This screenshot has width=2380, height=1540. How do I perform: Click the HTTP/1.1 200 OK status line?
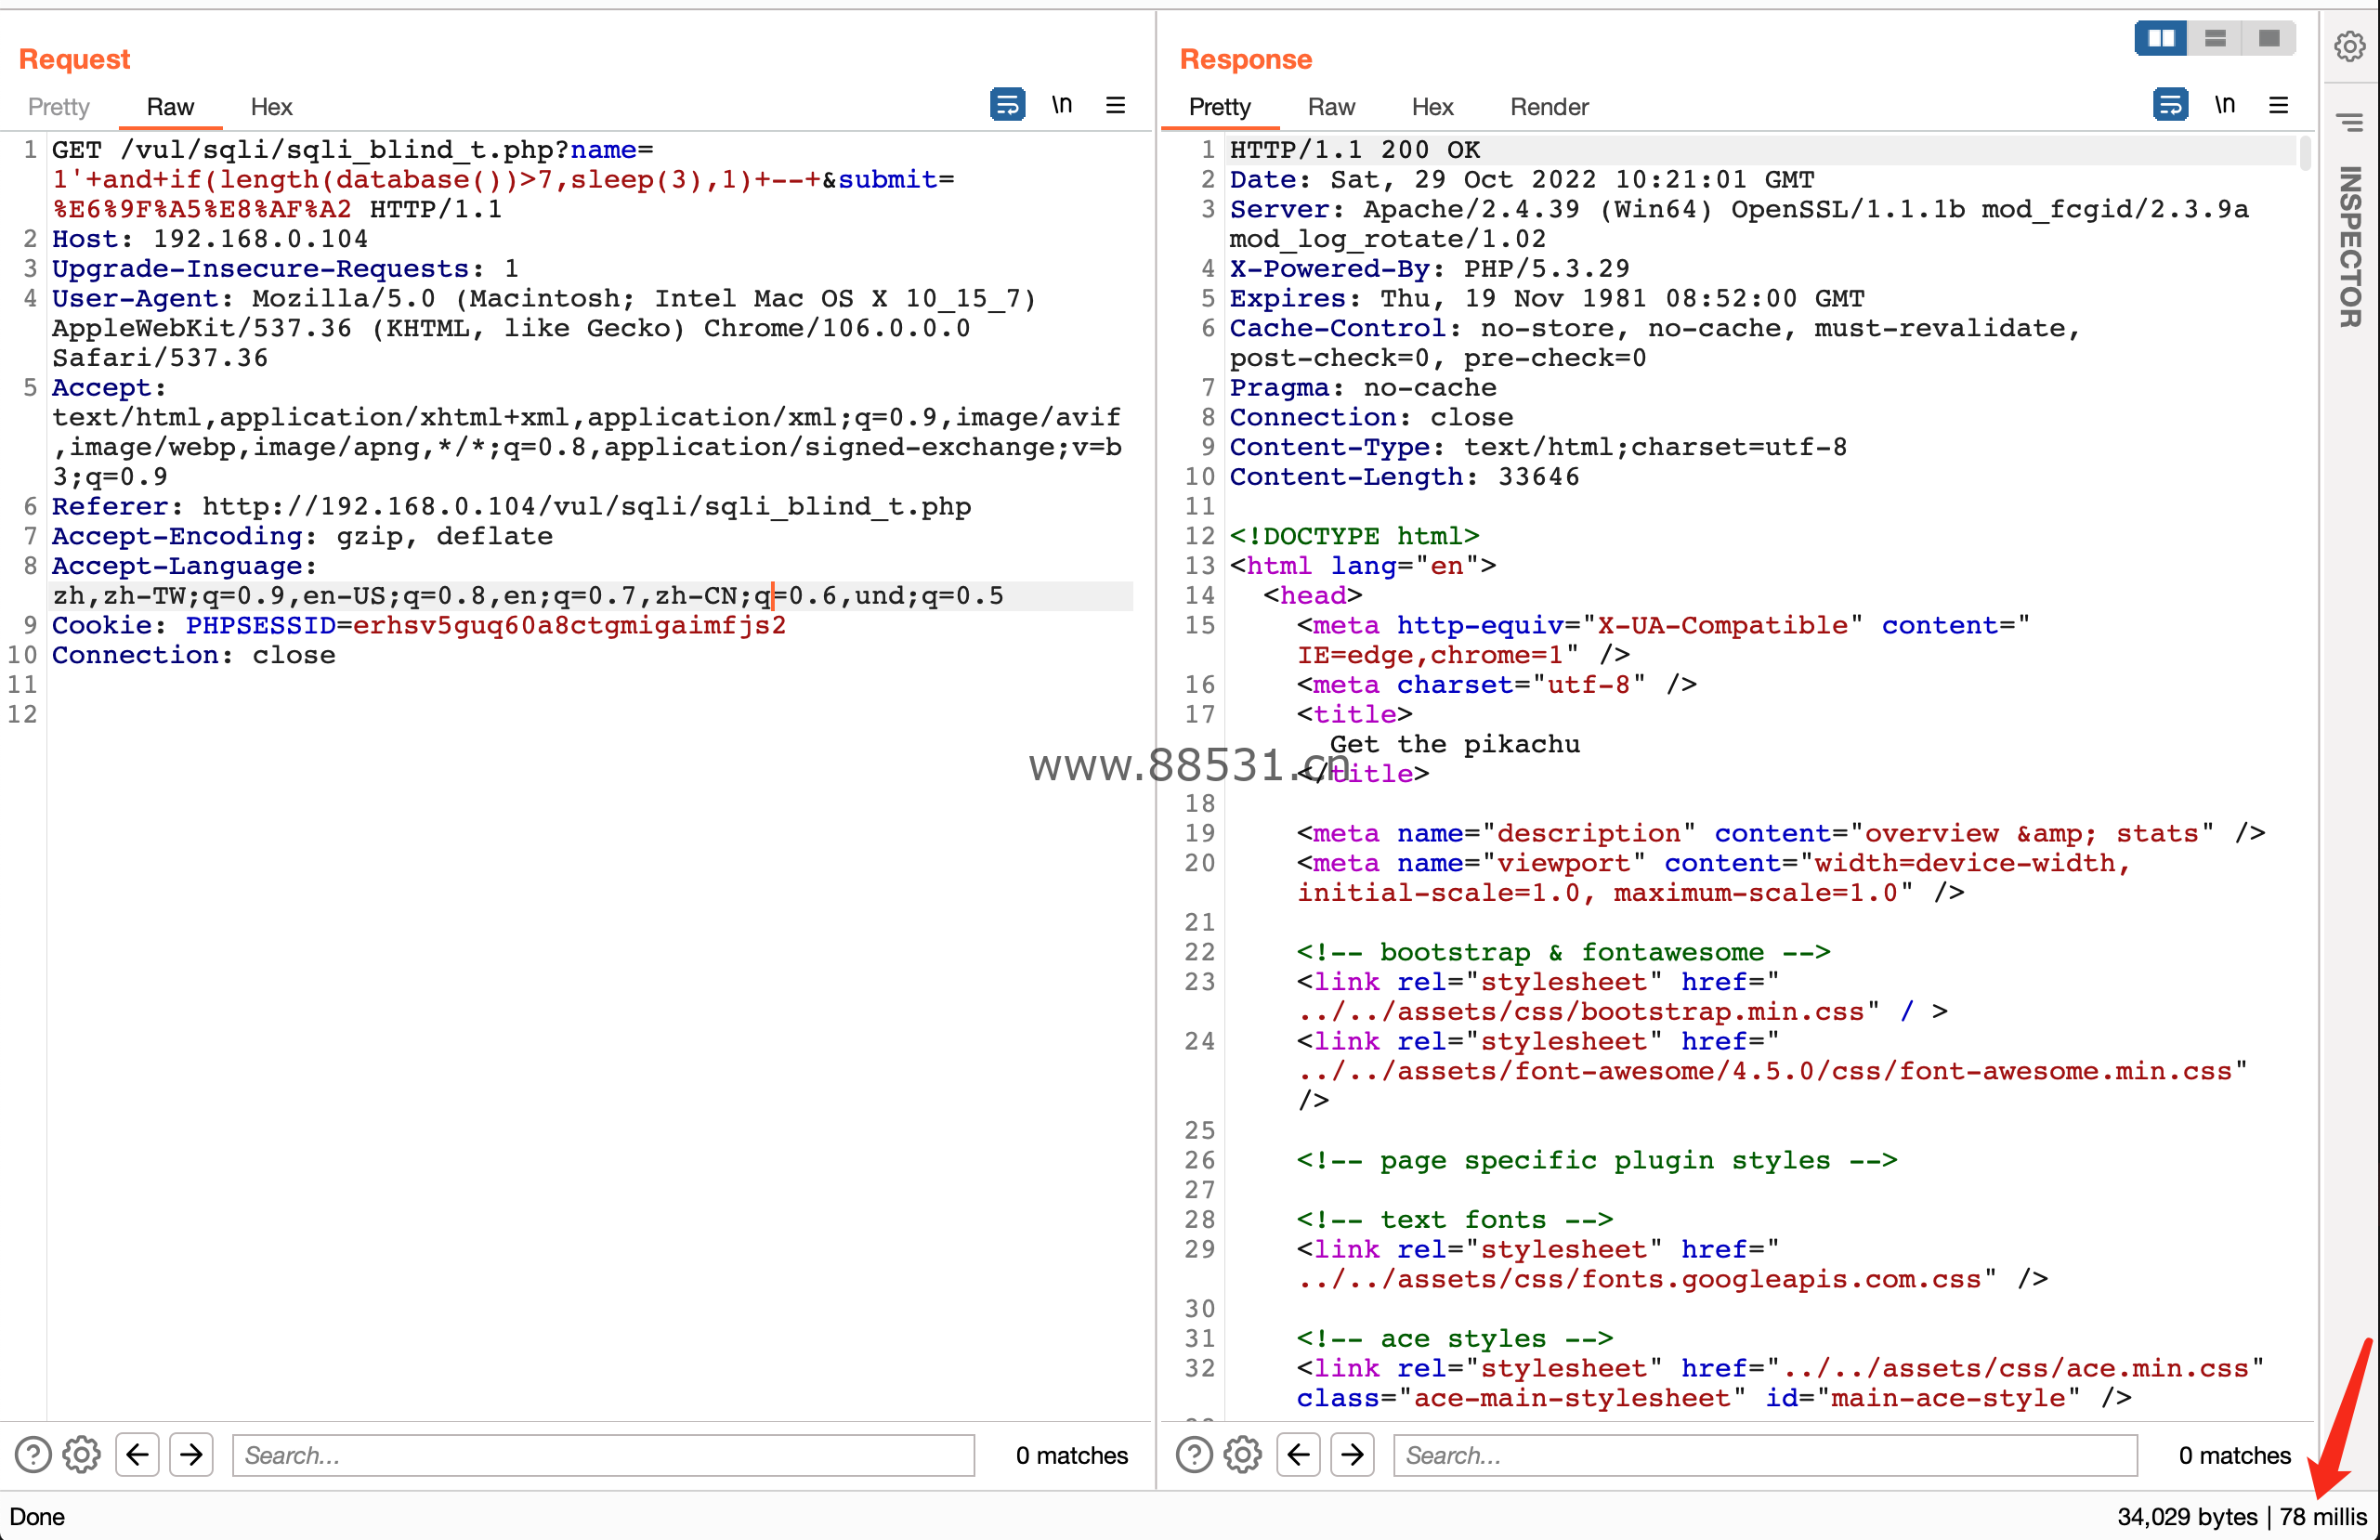[1355, 150]
